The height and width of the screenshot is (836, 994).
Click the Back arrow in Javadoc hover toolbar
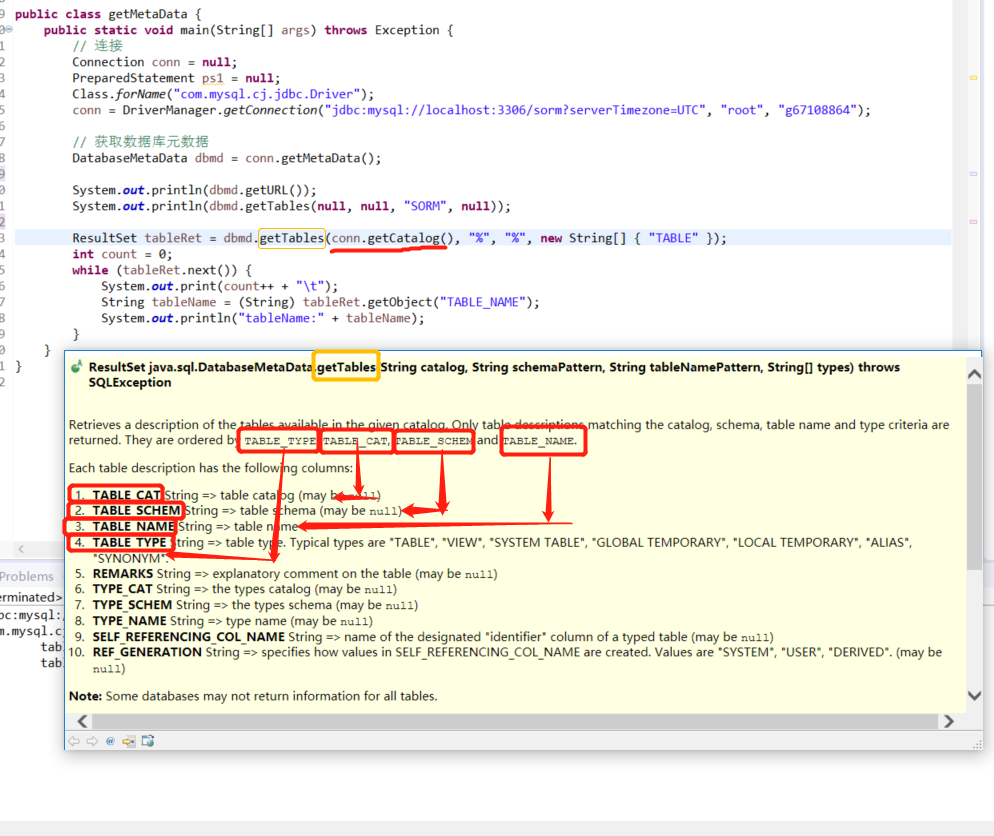[74, 741]
